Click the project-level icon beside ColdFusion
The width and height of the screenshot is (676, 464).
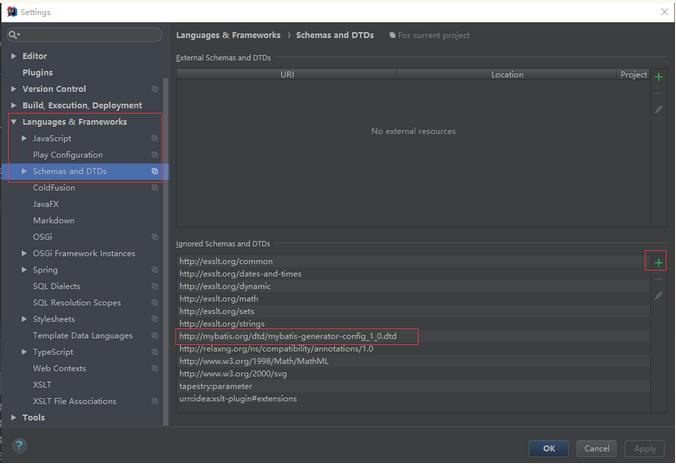pos(155,188)
